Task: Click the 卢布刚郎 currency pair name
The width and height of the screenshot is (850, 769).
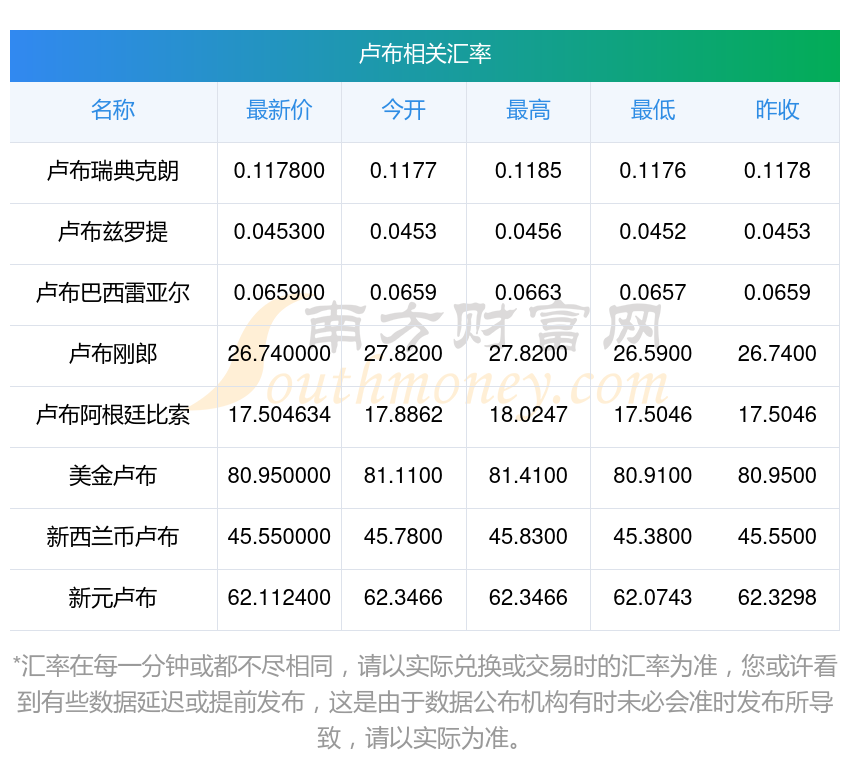Action: [x=113, y=354]
